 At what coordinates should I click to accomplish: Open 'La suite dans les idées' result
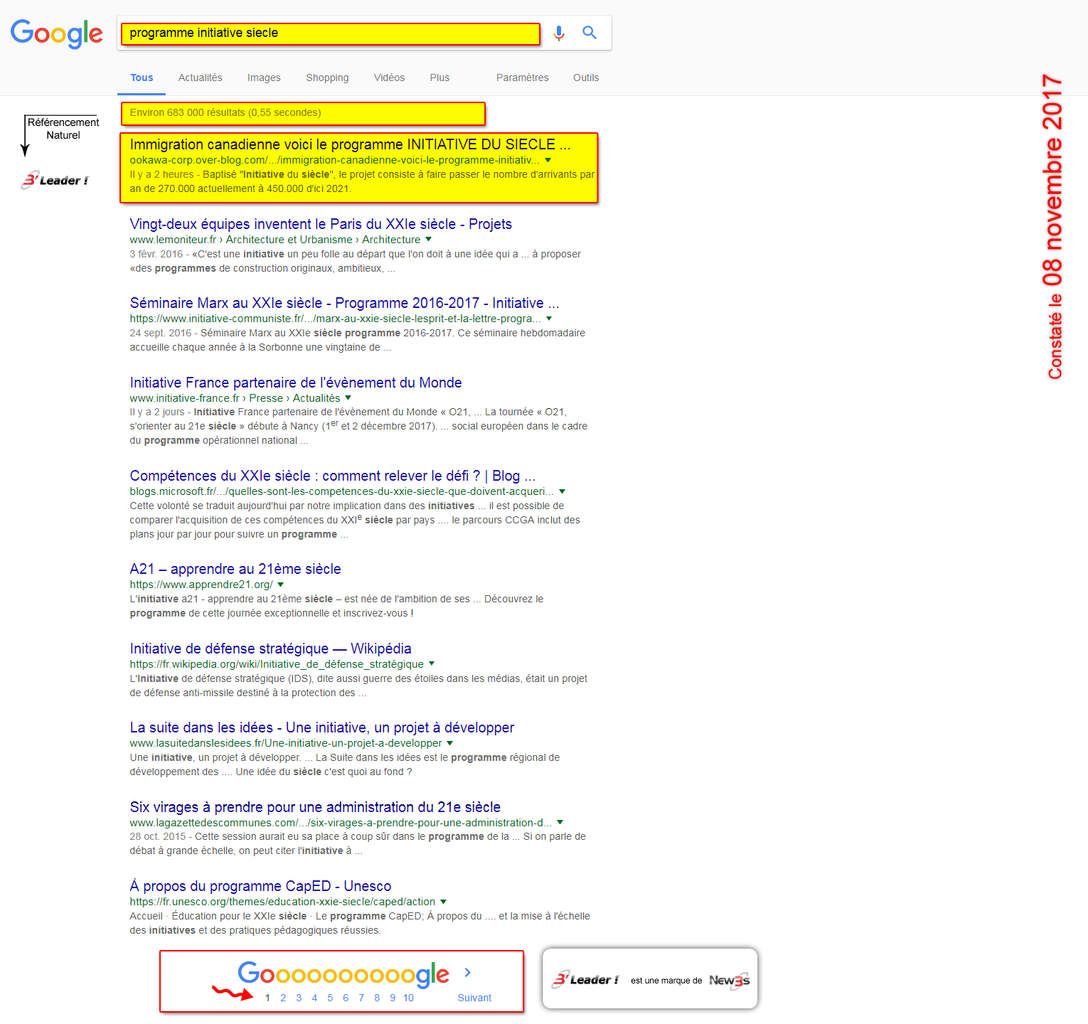tap(322, 727)
